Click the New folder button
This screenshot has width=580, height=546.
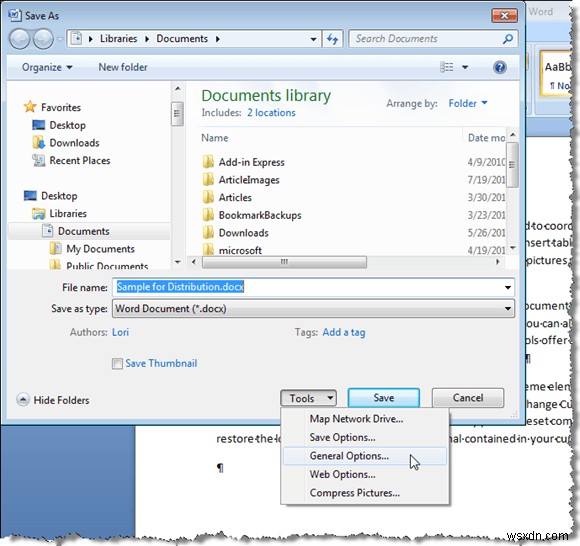[123, 67]
